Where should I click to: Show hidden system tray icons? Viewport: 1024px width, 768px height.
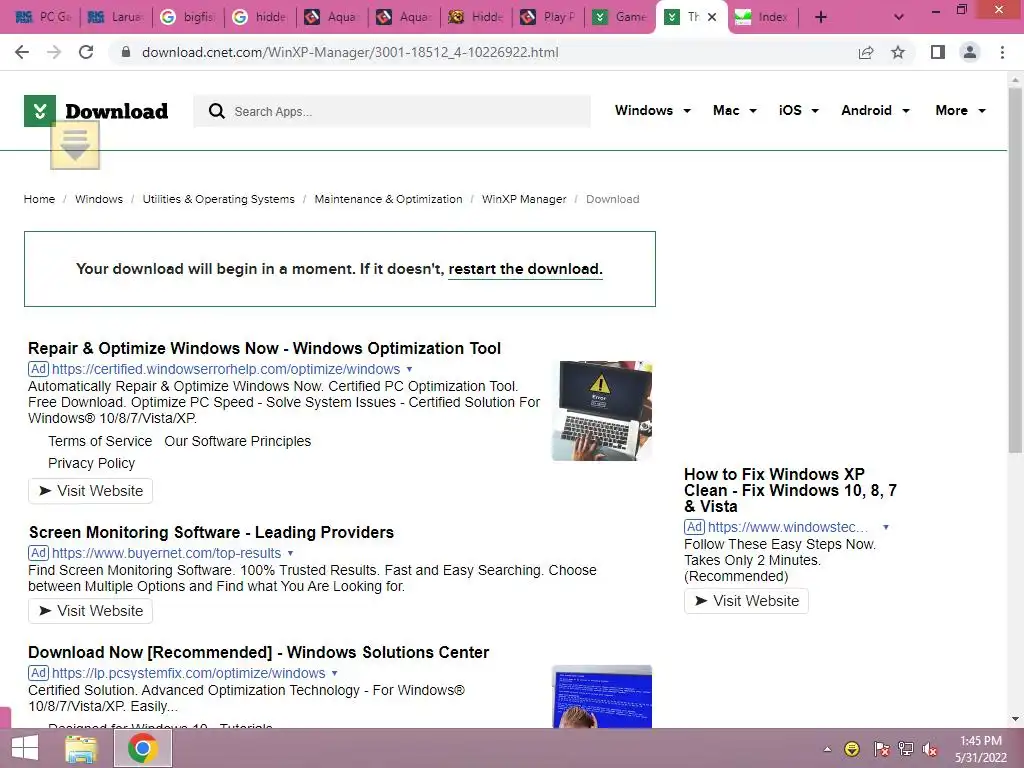click(827, 749)
